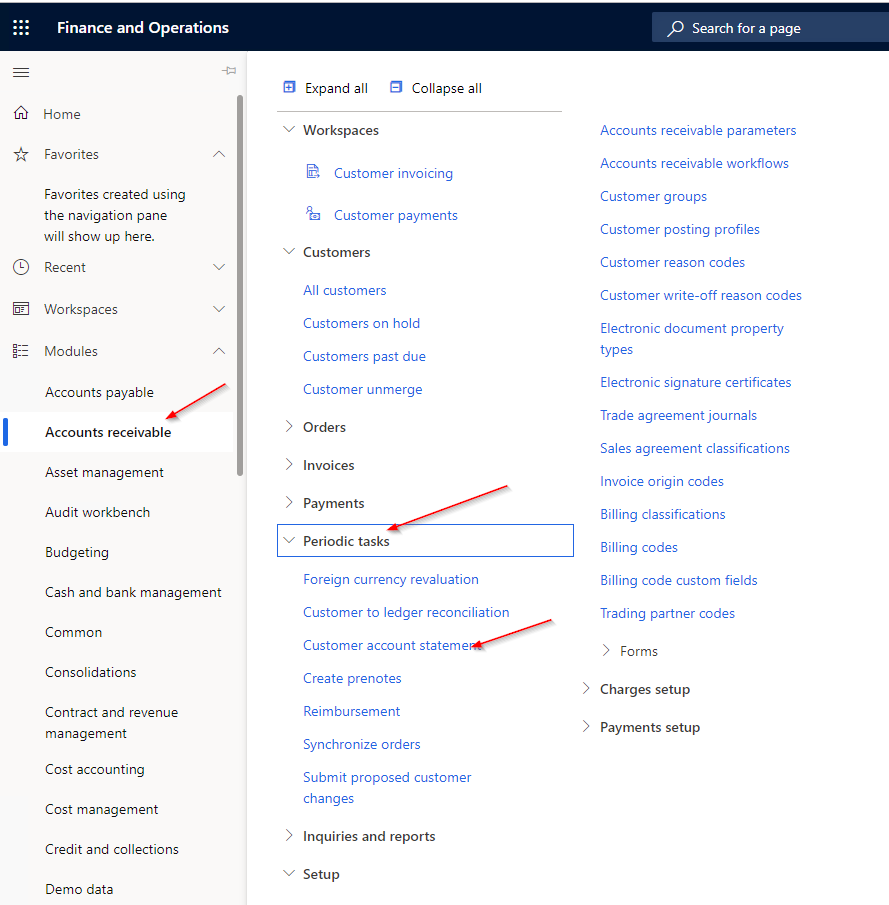Click the hamburger navigation menu icon

(20, 72)
